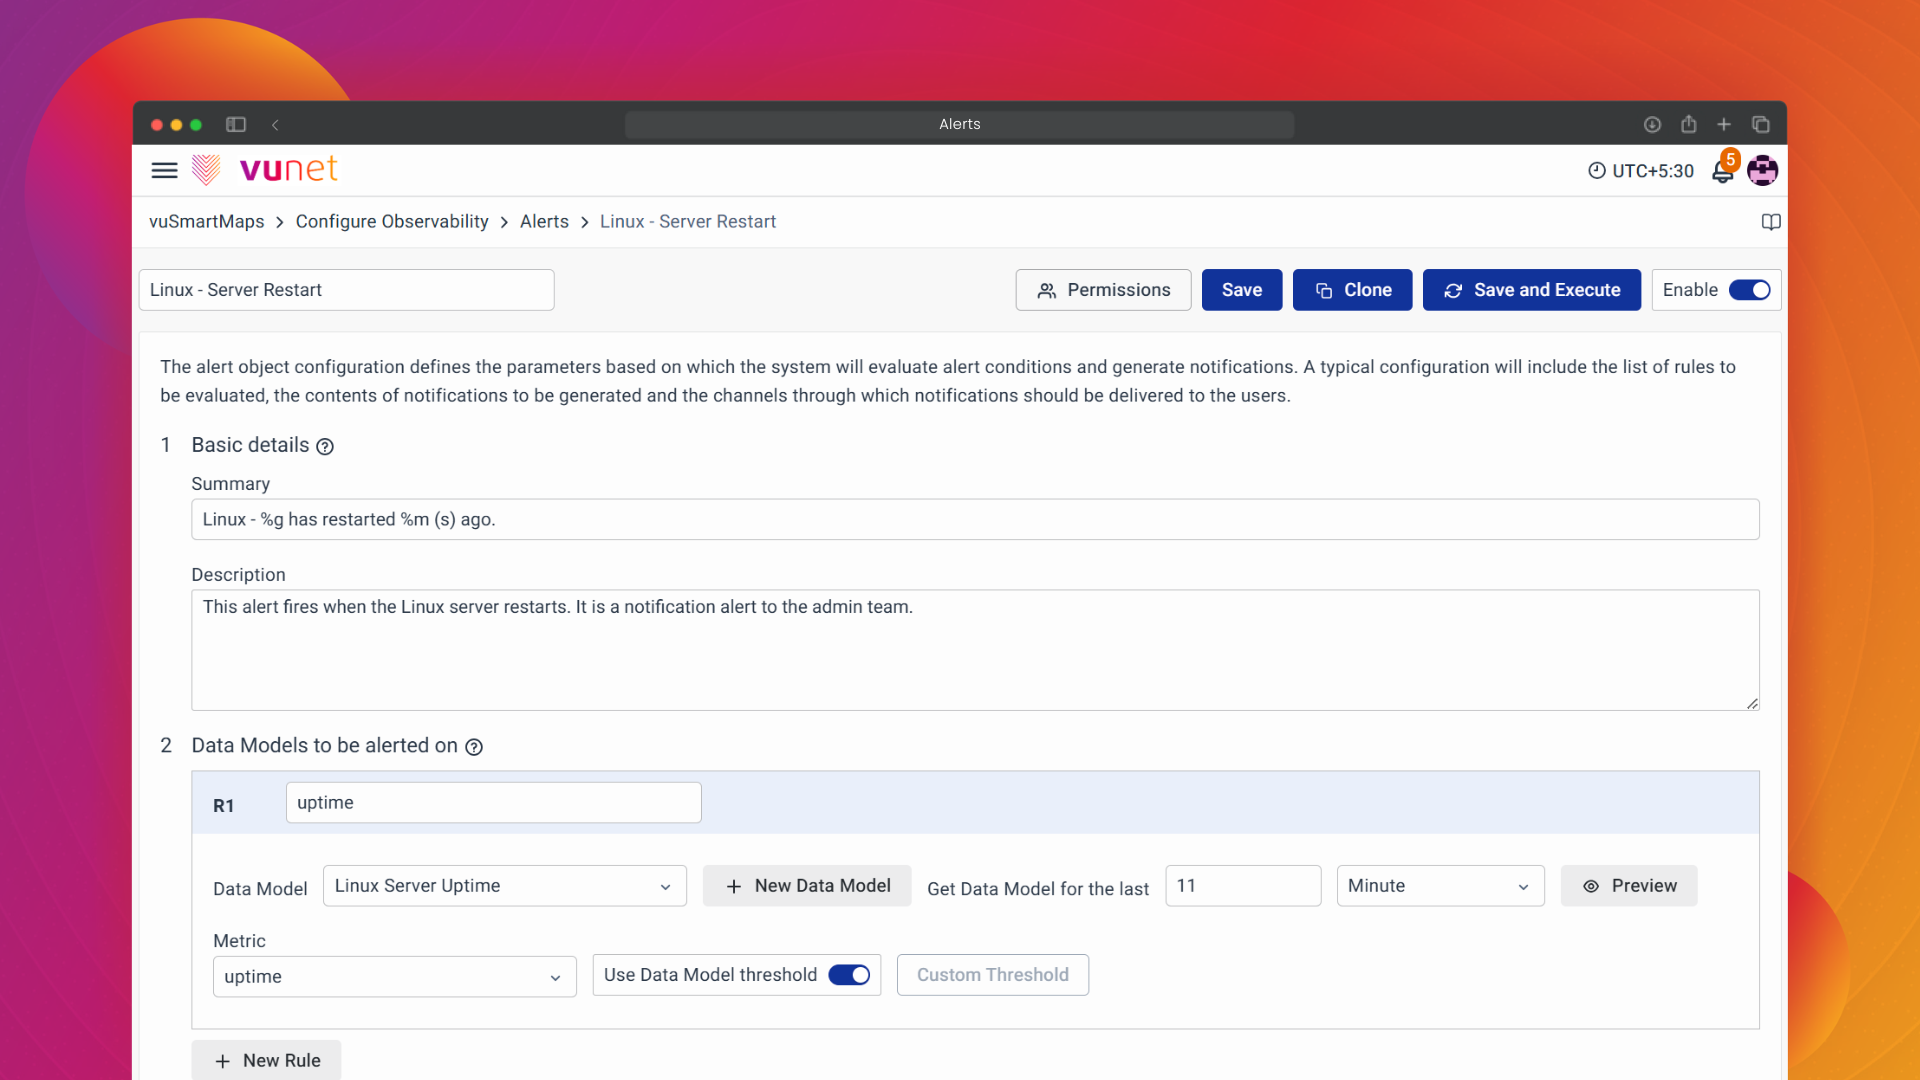Open the notifications bell icon
This screenshot has height=1080, width=1920.
pos(1722,171)
